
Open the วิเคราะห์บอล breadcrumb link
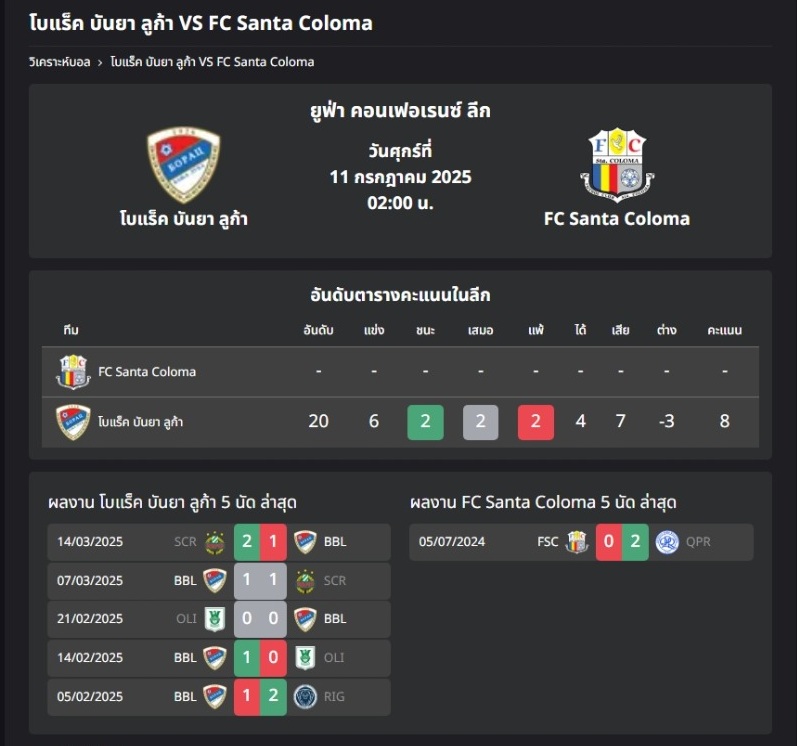click(x=59, y=62)
